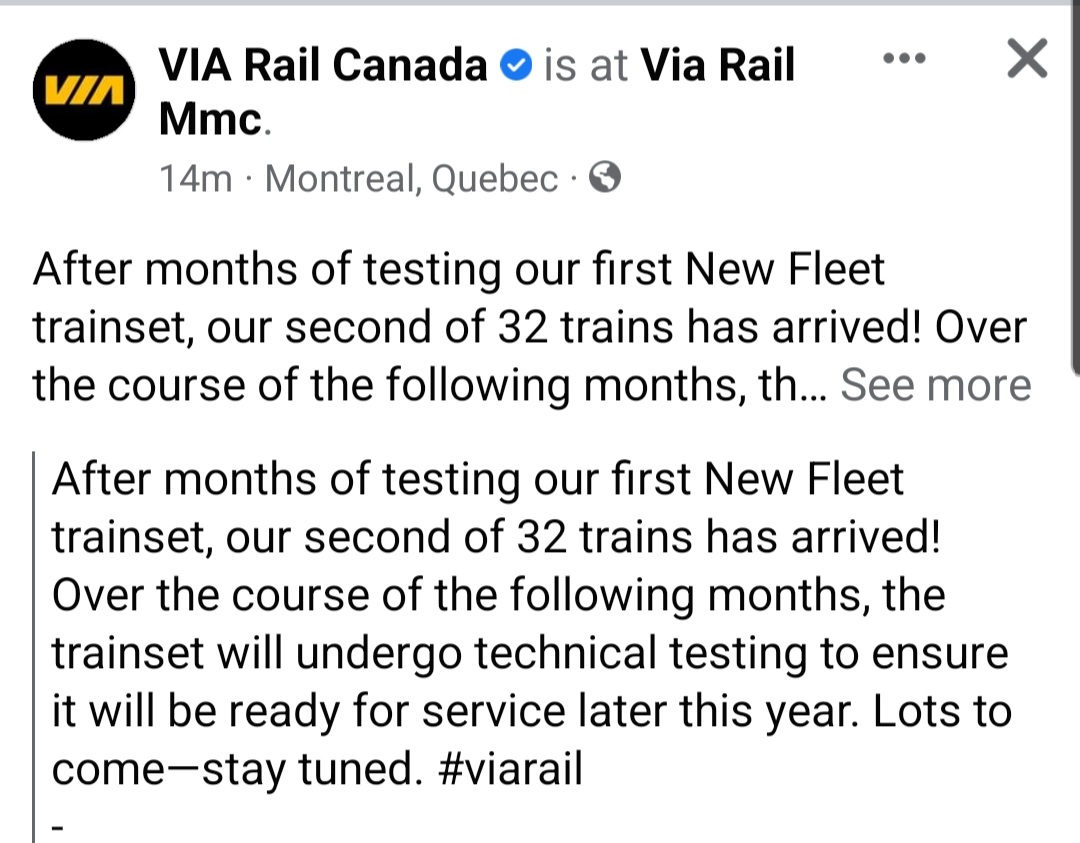Click the dash below the quoted text
1080x843 pixels.
click(58, 826)
